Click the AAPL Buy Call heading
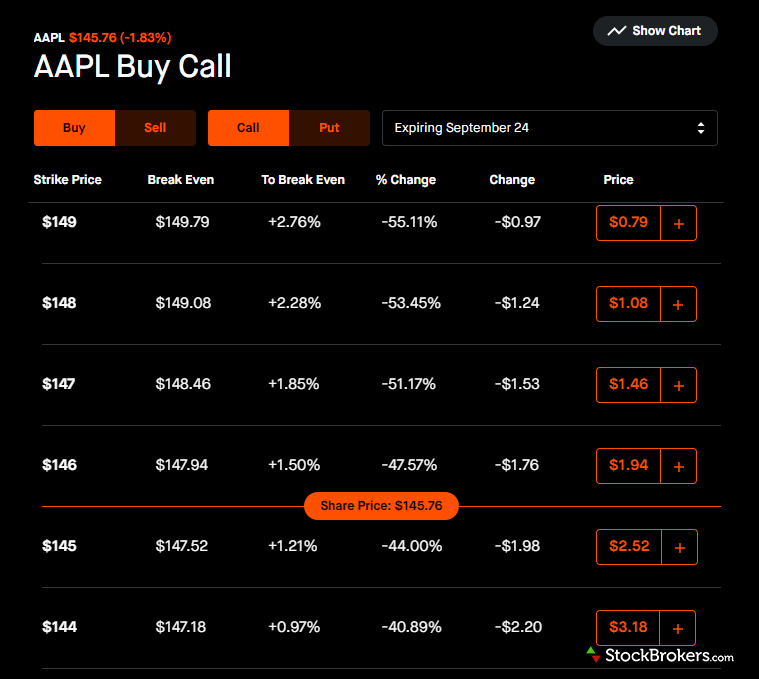 click(x=133, y=66)
